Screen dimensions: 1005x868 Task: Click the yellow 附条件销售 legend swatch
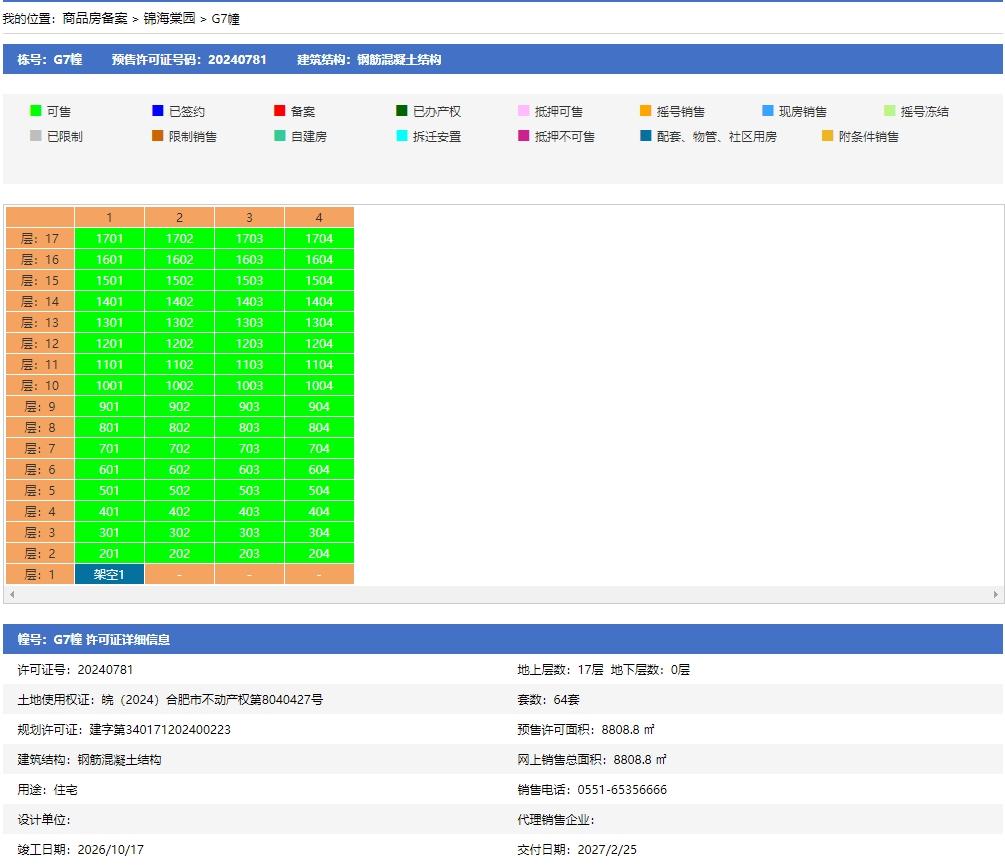[827, 136]
